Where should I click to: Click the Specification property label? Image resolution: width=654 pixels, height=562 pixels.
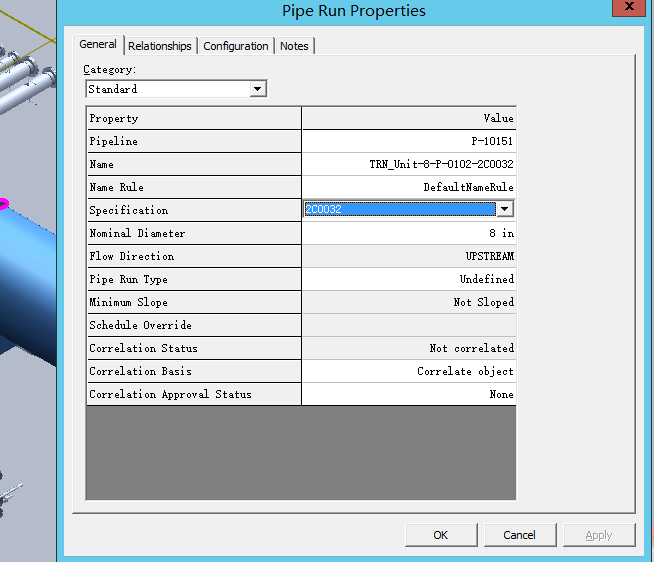coord(194,210)
